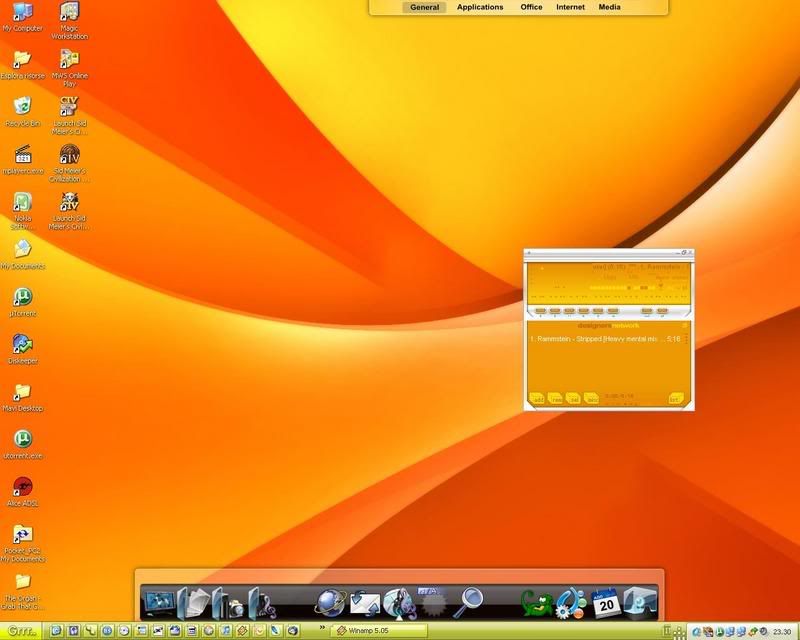This screenshot has width=800, height=640.
Task: Click the ice cube dock icon
Action: 640,603
